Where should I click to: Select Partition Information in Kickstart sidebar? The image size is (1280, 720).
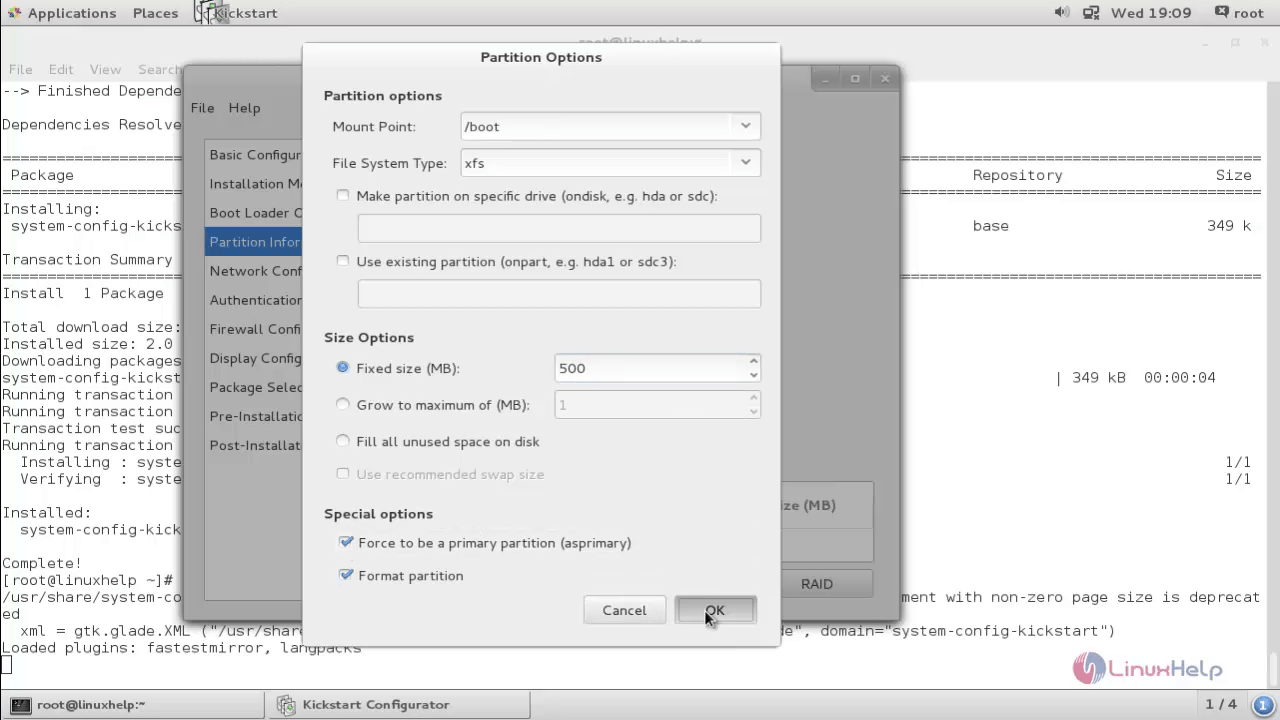(x=254, y=242)
